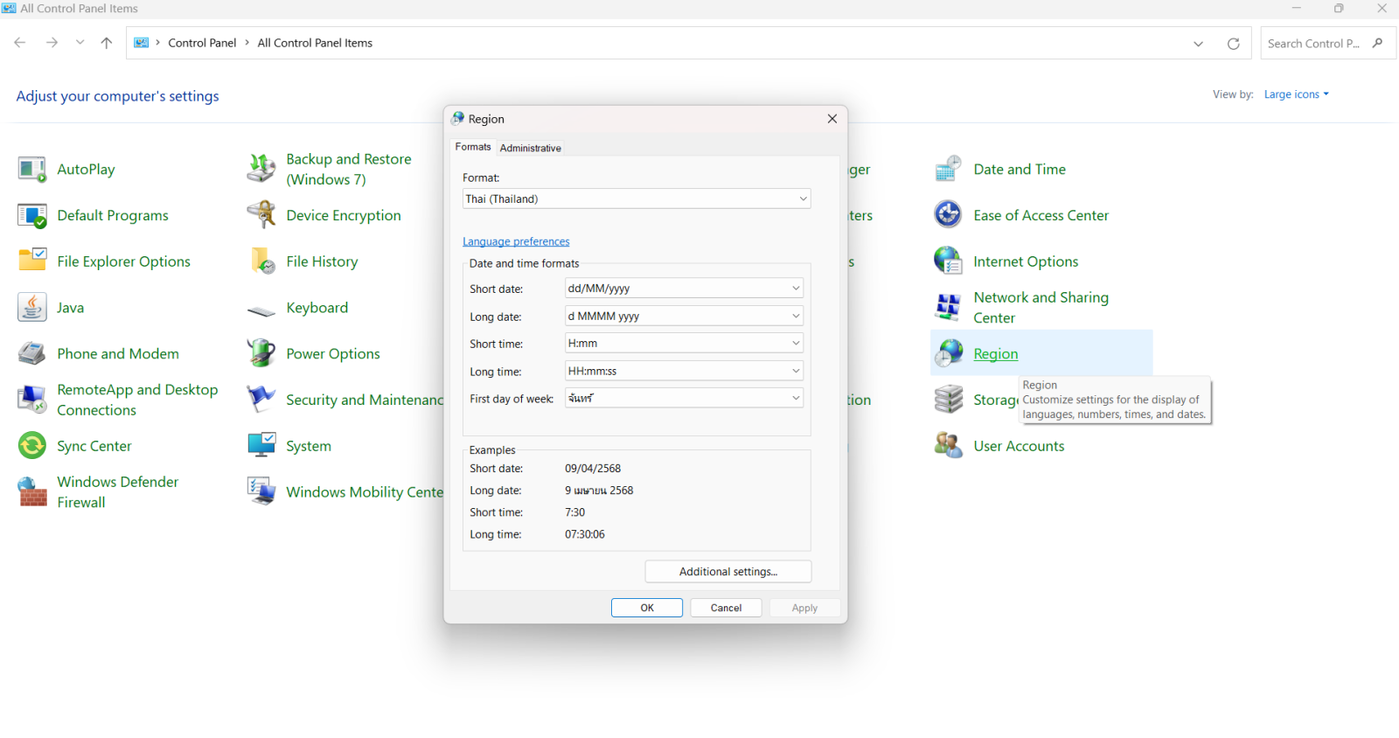This screenshot has width=1399, height=738.
Task: Open Backup and Restore icon
Action: [261, 169]
